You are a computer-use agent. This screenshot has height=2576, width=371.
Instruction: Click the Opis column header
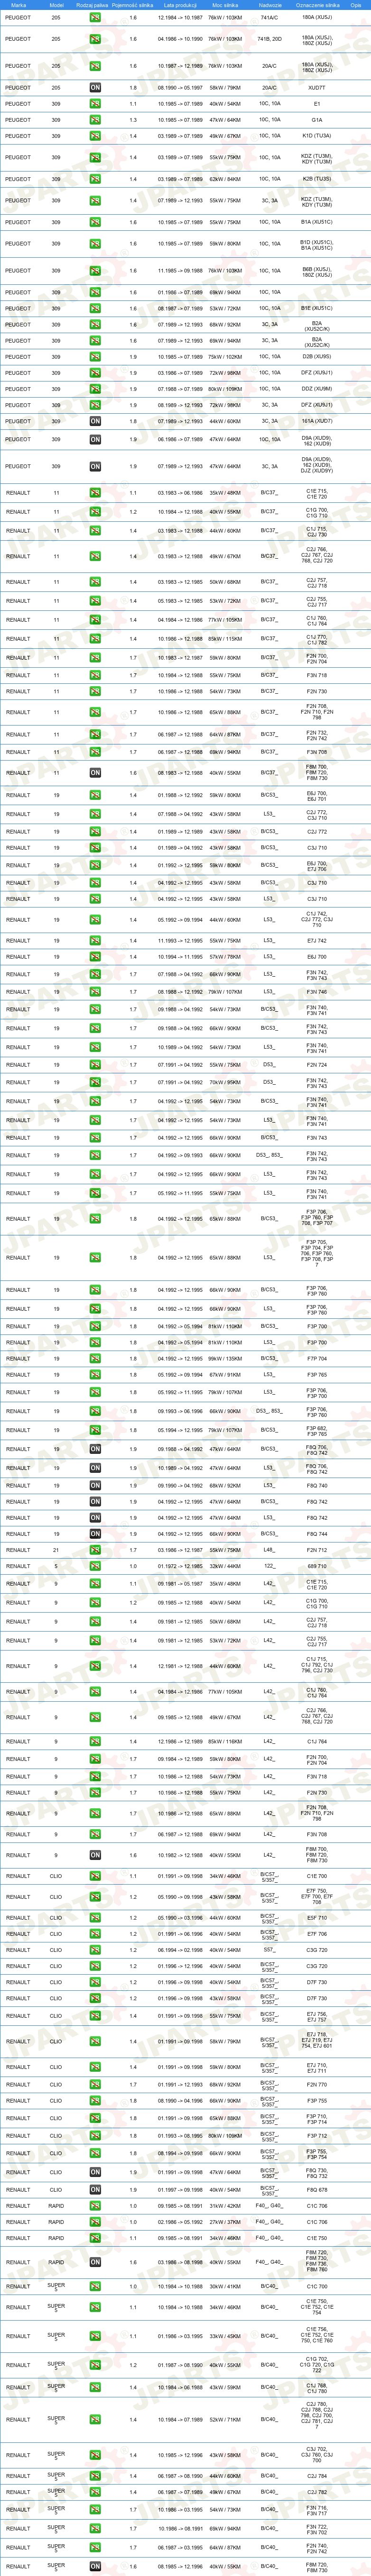point(356,5)
